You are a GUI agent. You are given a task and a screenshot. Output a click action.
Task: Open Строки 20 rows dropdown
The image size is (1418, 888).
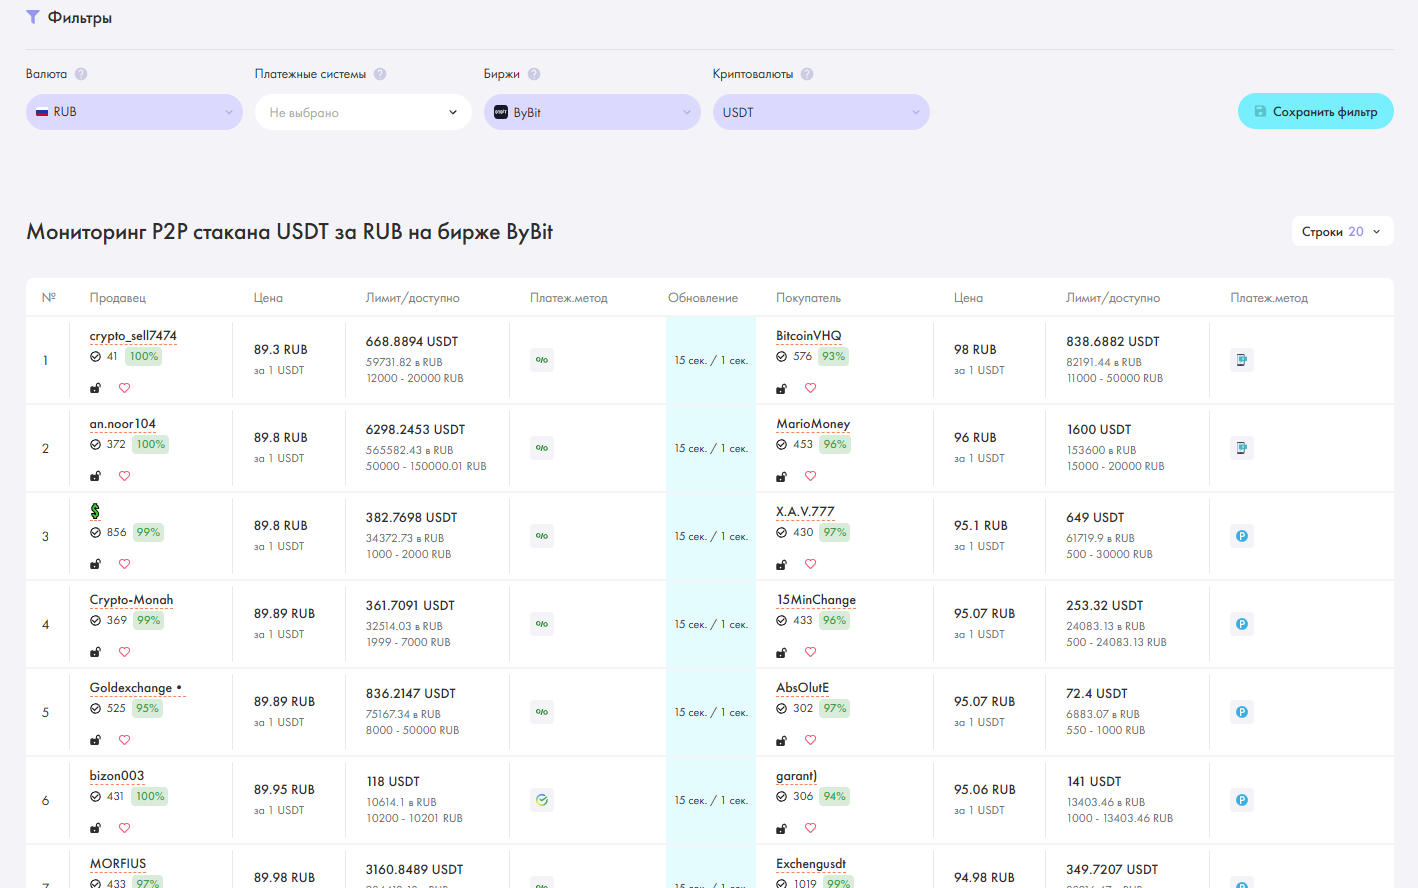[1342, 231]
